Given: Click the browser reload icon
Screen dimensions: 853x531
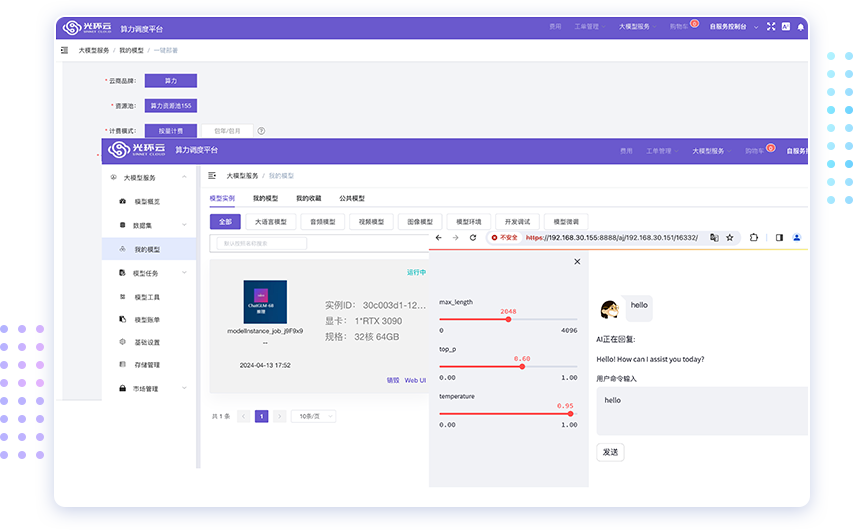Looking at the screenshot, I should pos(474,238).
